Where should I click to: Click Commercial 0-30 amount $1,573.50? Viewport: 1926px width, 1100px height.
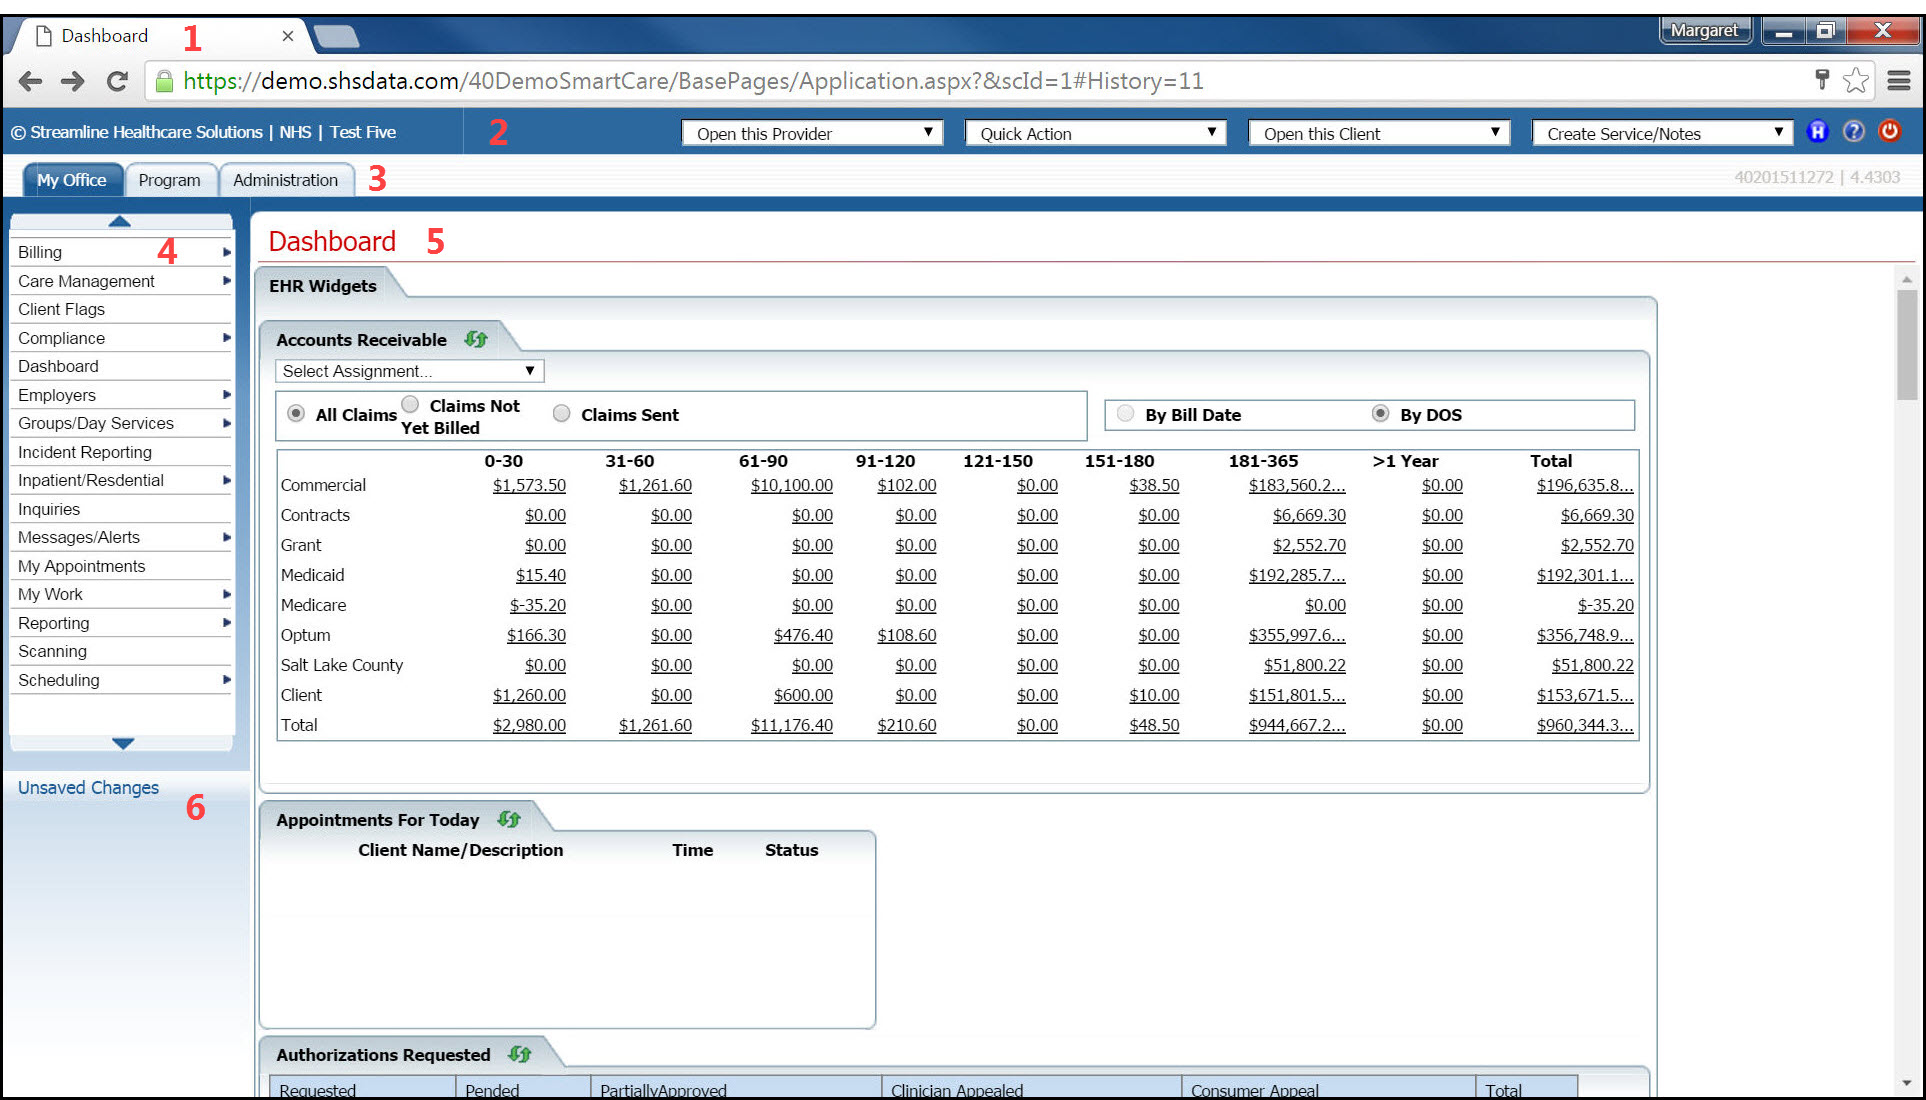tap(529, 485)
